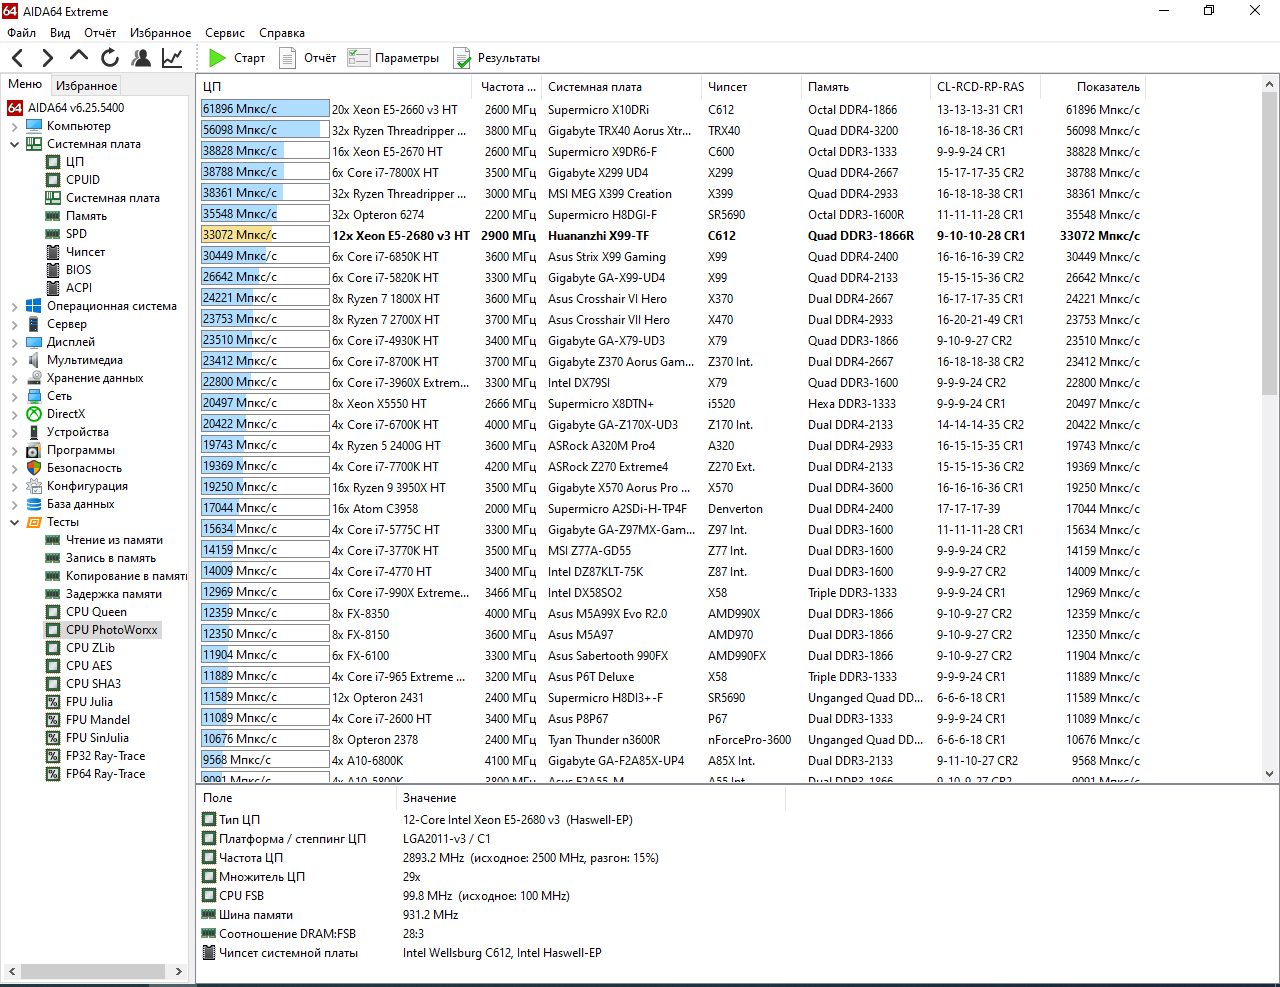Select the Чтение из памяти test icon
The width and height of the screenshot is (1280, 987).
(x=53, y=540)
